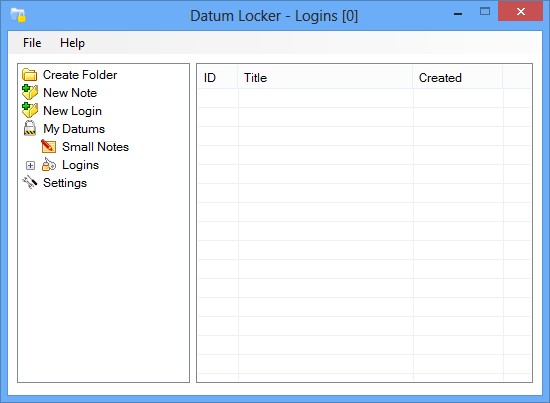Viewport: 550px width, 403px height.
Task: Select the Settings label in tree
Action: (65, 183)
